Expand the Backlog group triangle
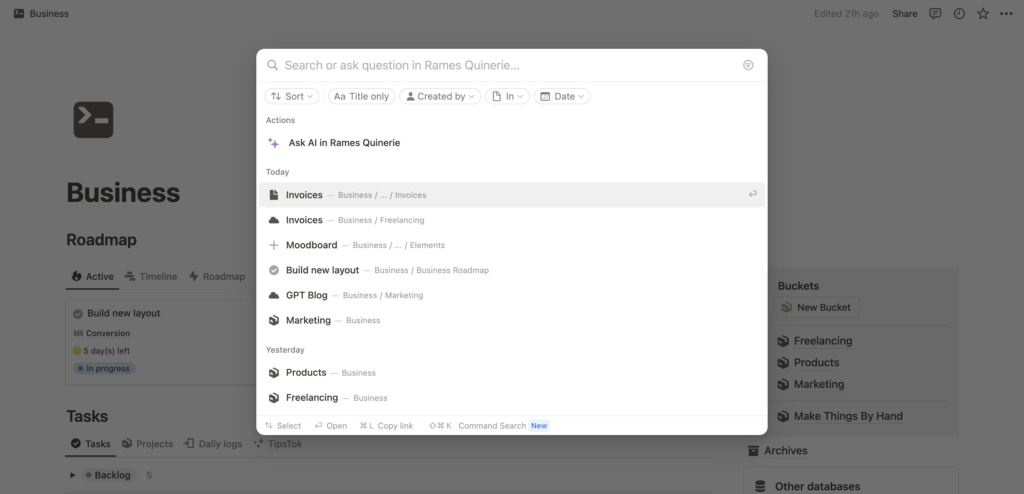The width and height of the screenshot is (1024, 494). point(72,475)
